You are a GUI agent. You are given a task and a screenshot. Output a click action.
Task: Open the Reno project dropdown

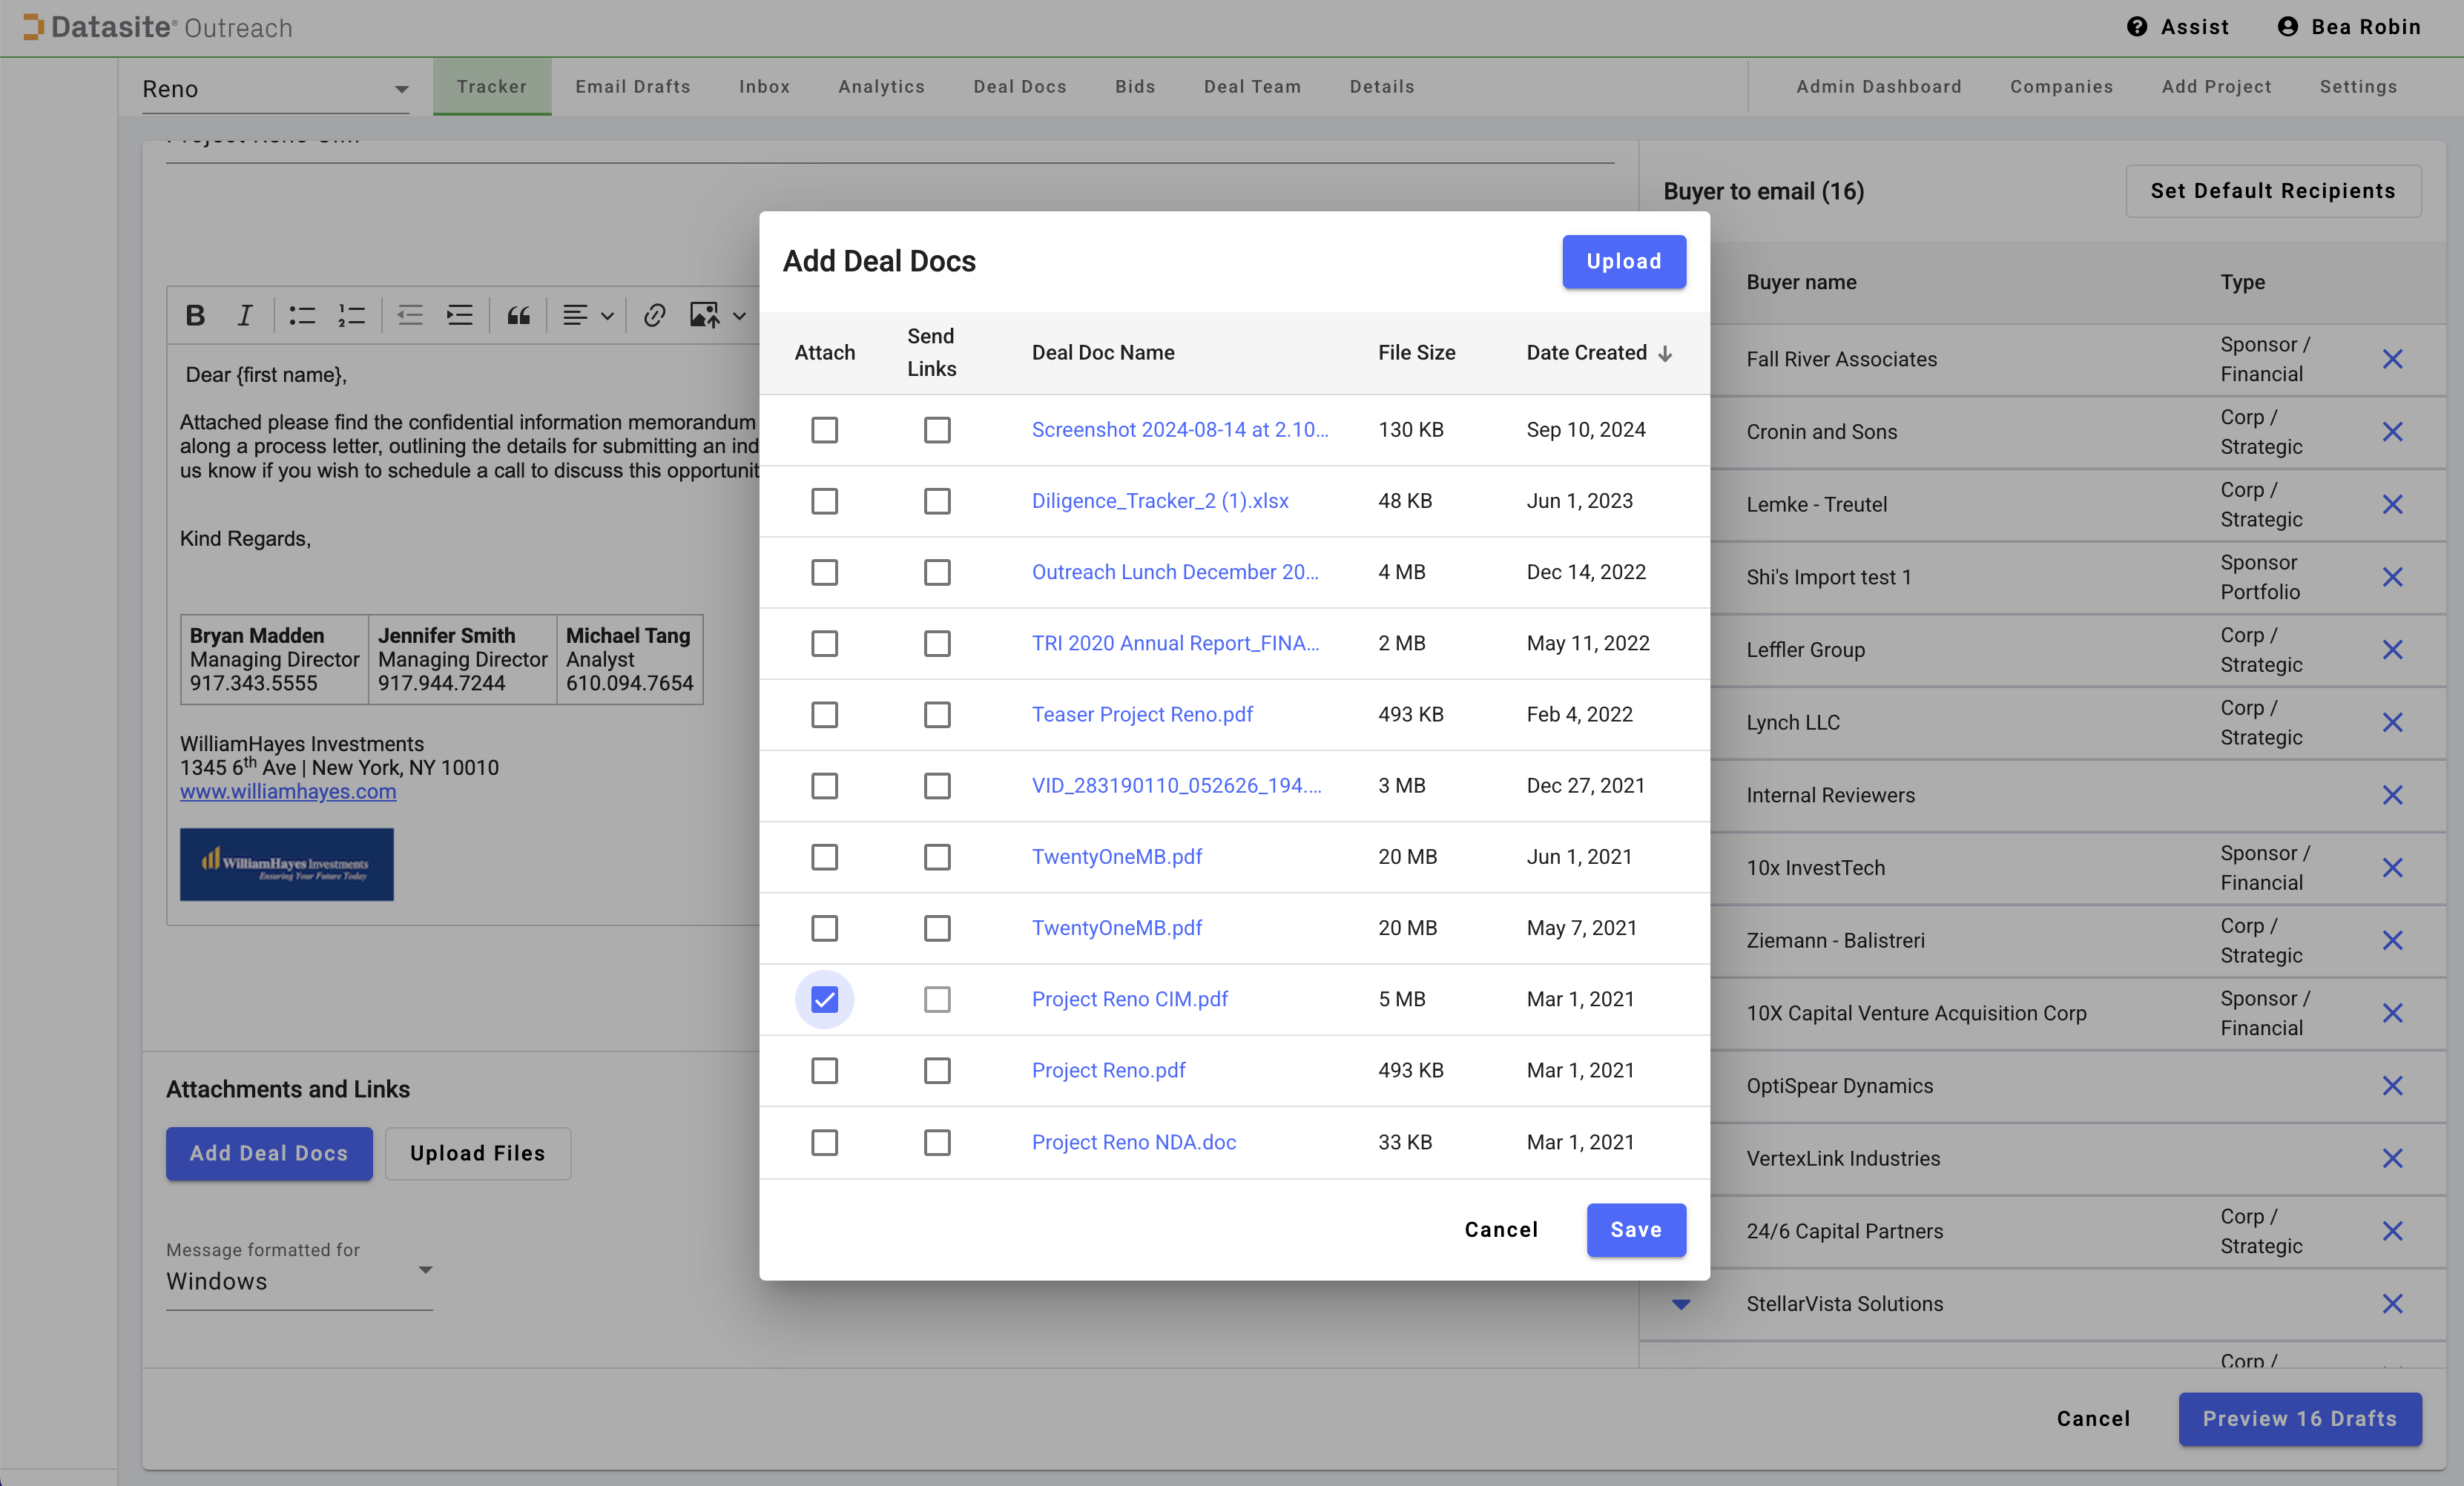[x=401, y=89]
